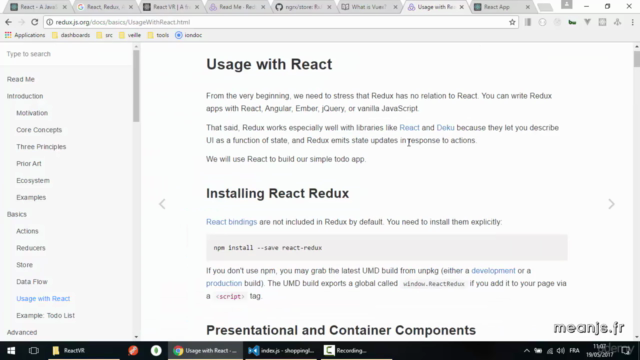This screenshot has width=640, height=360.
Task: Click the main page scrollbar thumb
Action: pos(637,59)
